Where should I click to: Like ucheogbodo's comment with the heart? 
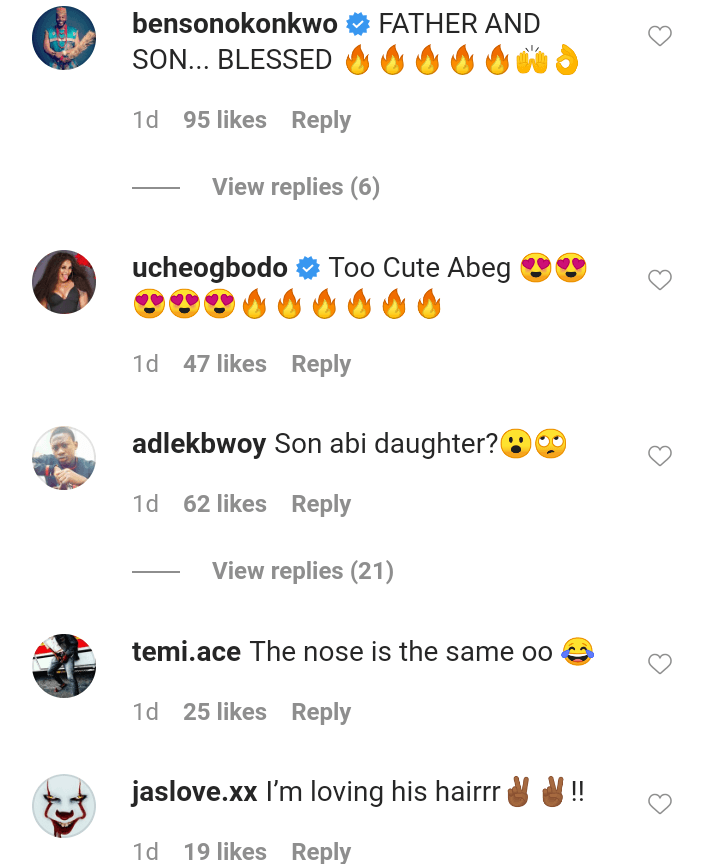pos(660,281)
